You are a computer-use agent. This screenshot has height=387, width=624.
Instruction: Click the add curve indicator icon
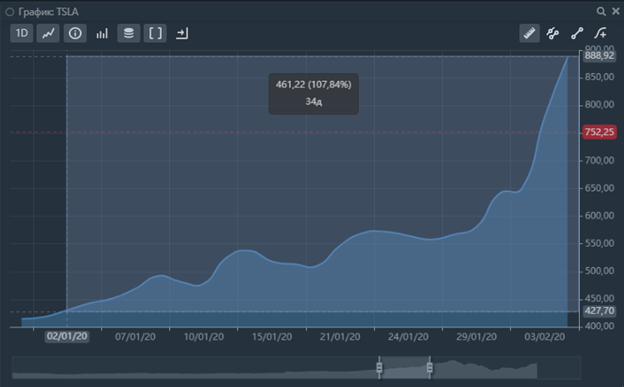(601, 33)
